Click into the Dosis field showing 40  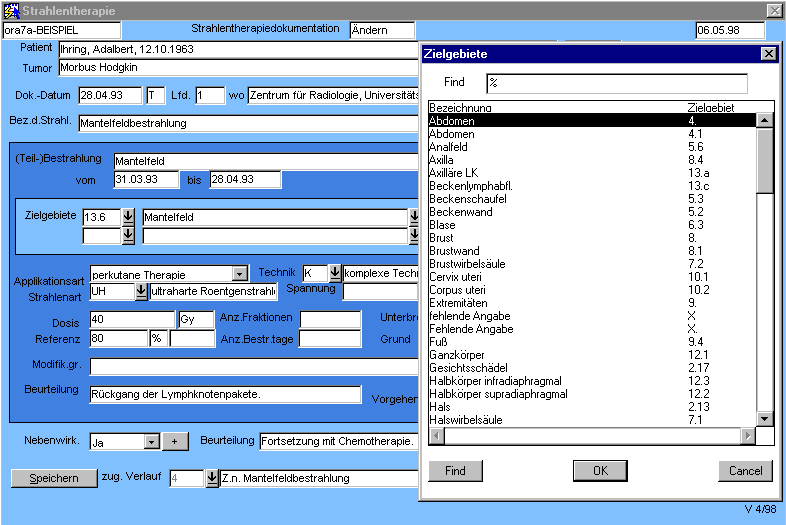132,319
